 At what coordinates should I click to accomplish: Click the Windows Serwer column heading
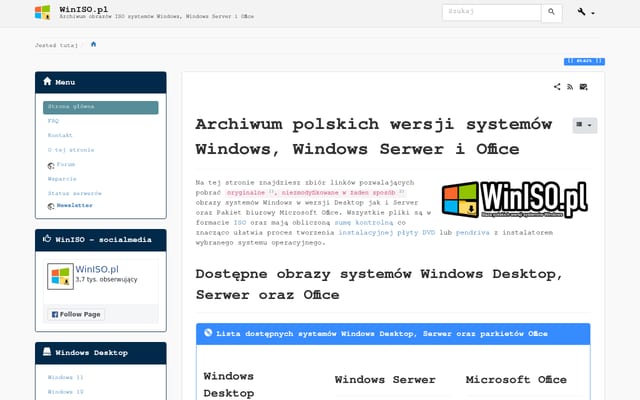[385, 380]
